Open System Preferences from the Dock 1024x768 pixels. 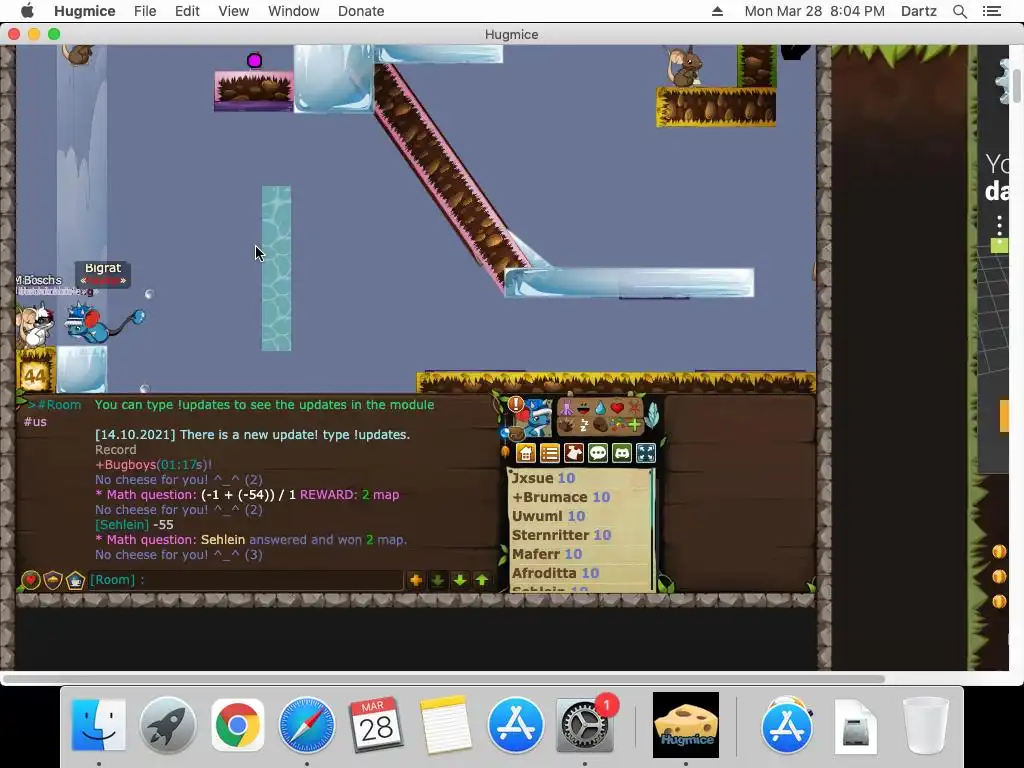pos(584,725)
